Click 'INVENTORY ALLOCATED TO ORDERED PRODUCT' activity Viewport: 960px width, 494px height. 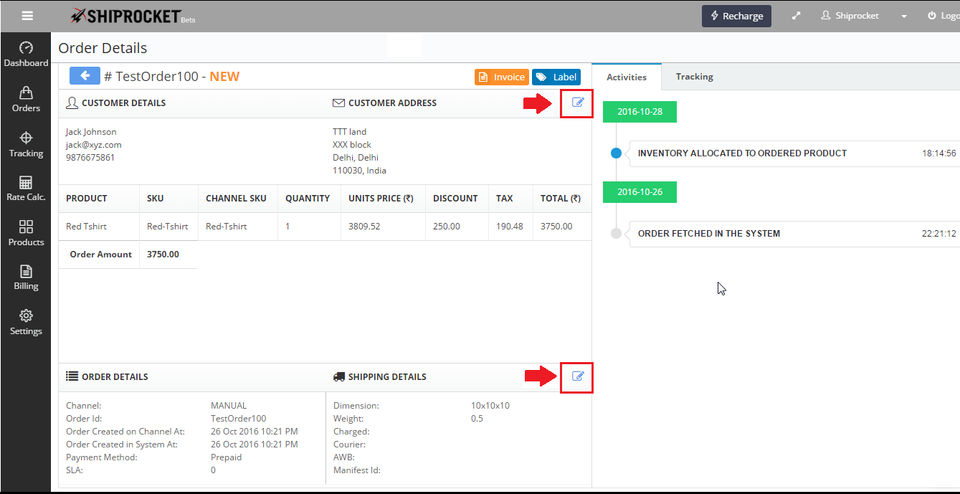tap(742, 153)
